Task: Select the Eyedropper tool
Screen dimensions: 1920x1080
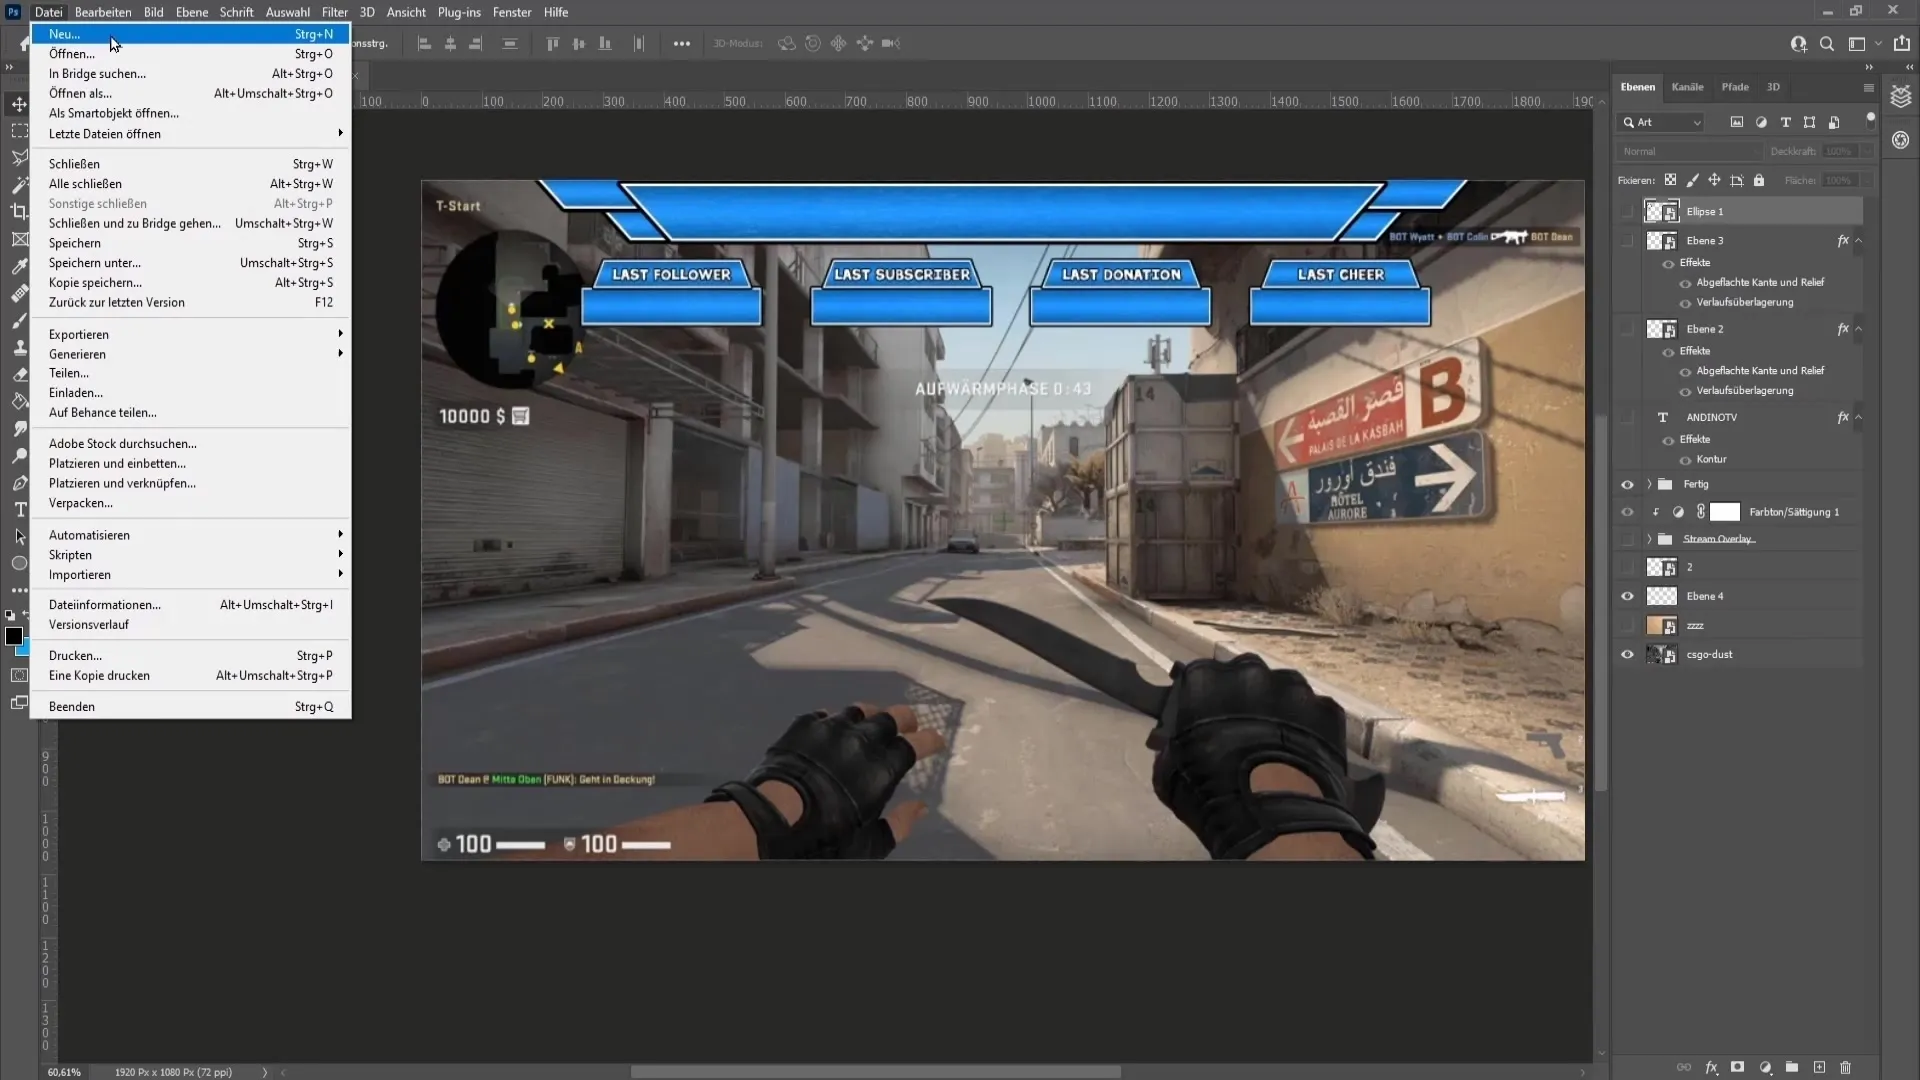Action: 19,266
